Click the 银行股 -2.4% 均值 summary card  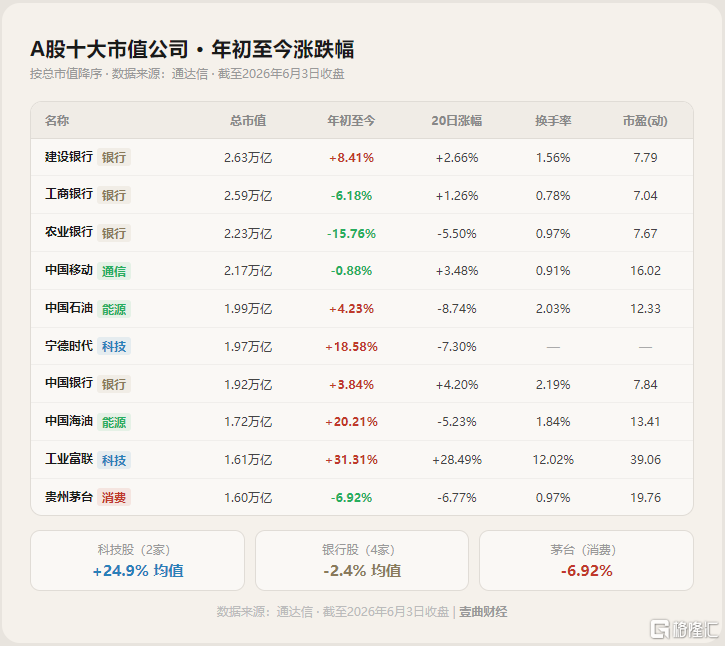tap(362, 560)
